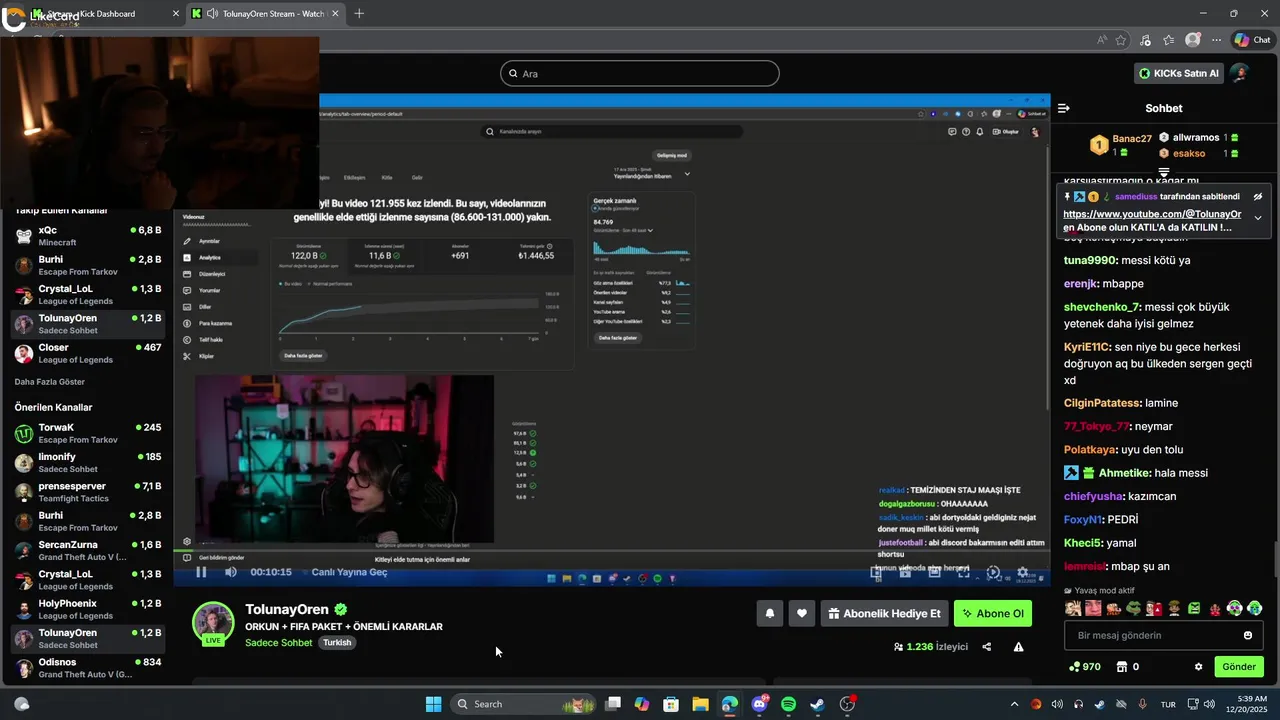The image size is (1280, 720).
Task: Click username shevchenko_7 in chat
Action: point(1102,307)
